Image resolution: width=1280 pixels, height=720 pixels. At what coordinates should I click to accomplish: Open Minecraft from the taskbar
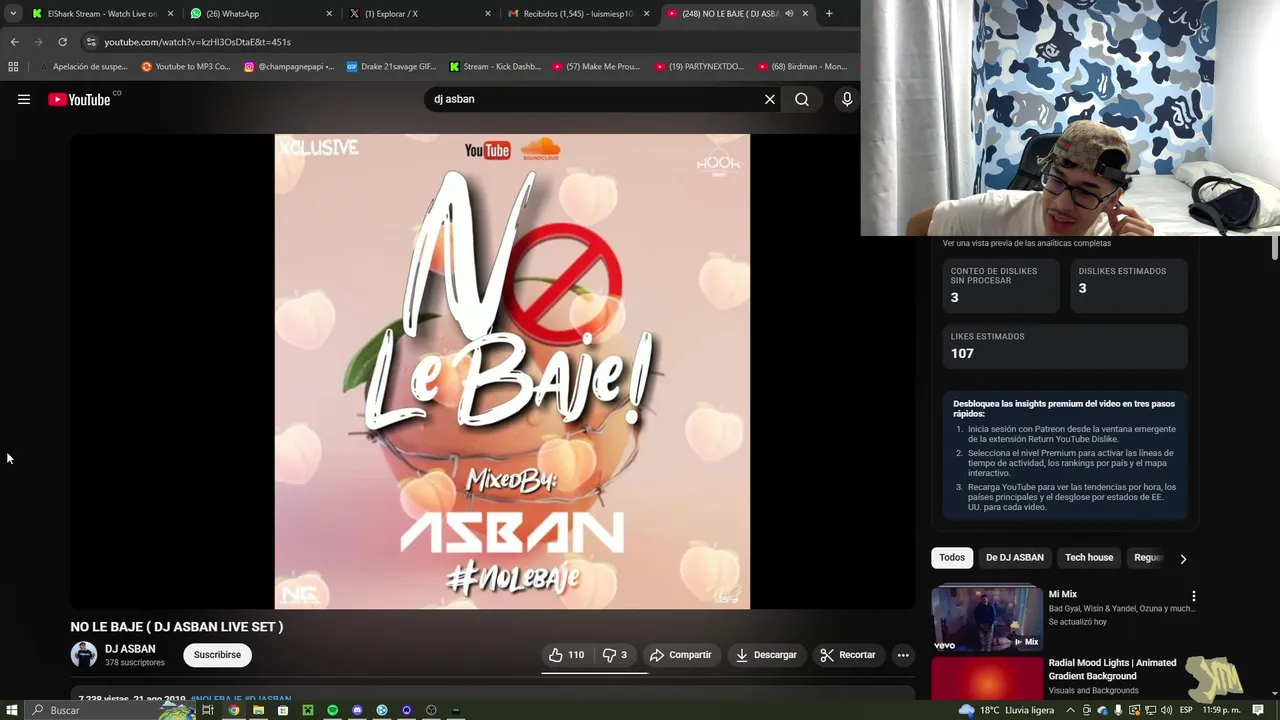point(308,710)
